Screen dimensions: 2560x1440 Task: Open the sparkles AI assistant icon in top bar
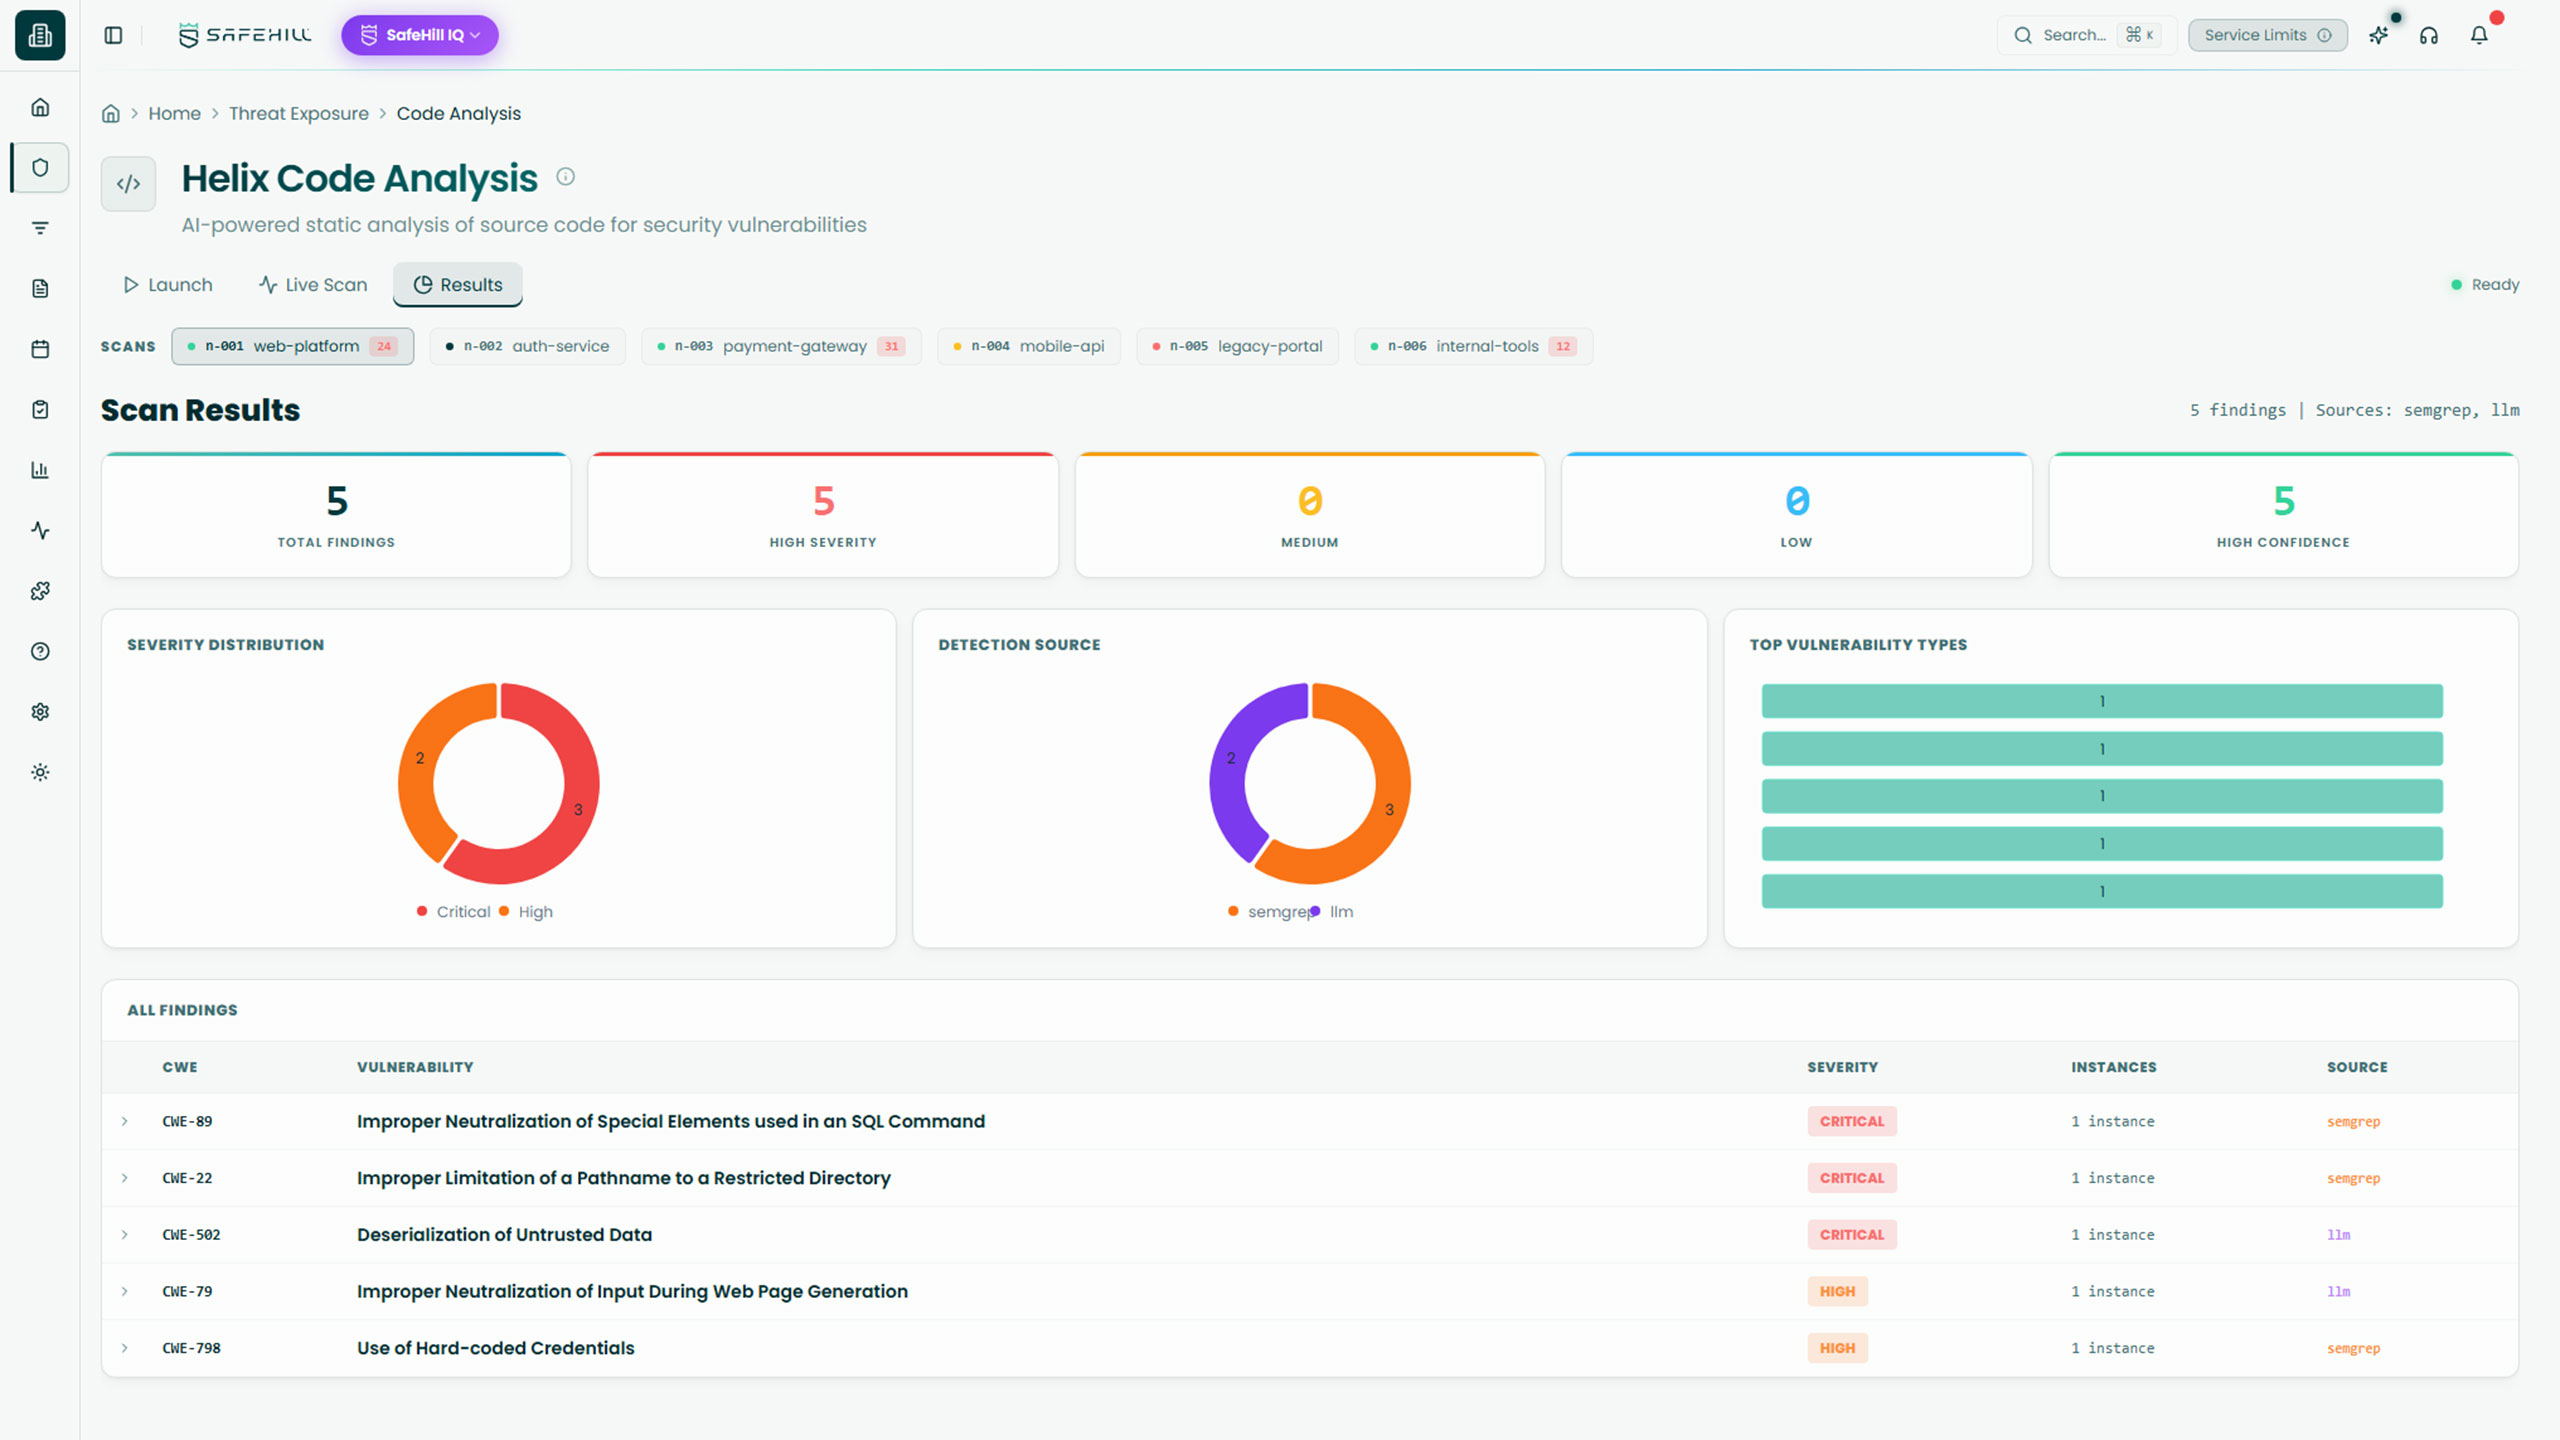[x=2379, y=35]
